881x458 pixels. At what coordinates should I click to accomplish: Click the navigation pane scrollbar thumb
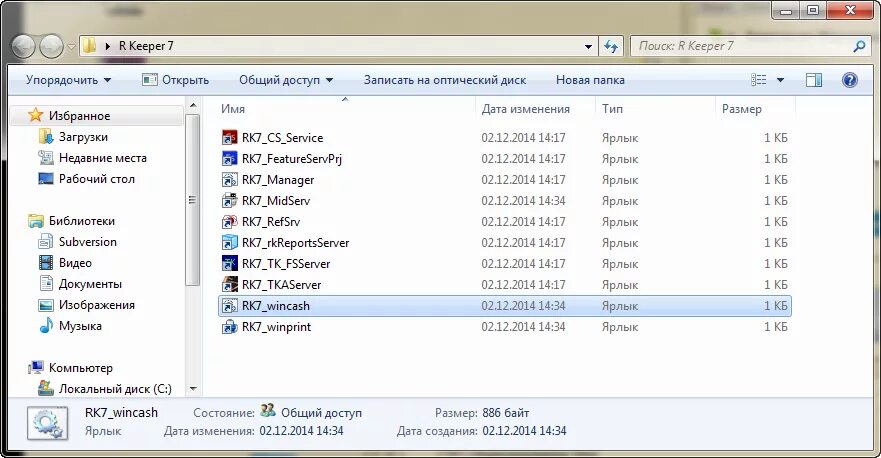[193, 199]
